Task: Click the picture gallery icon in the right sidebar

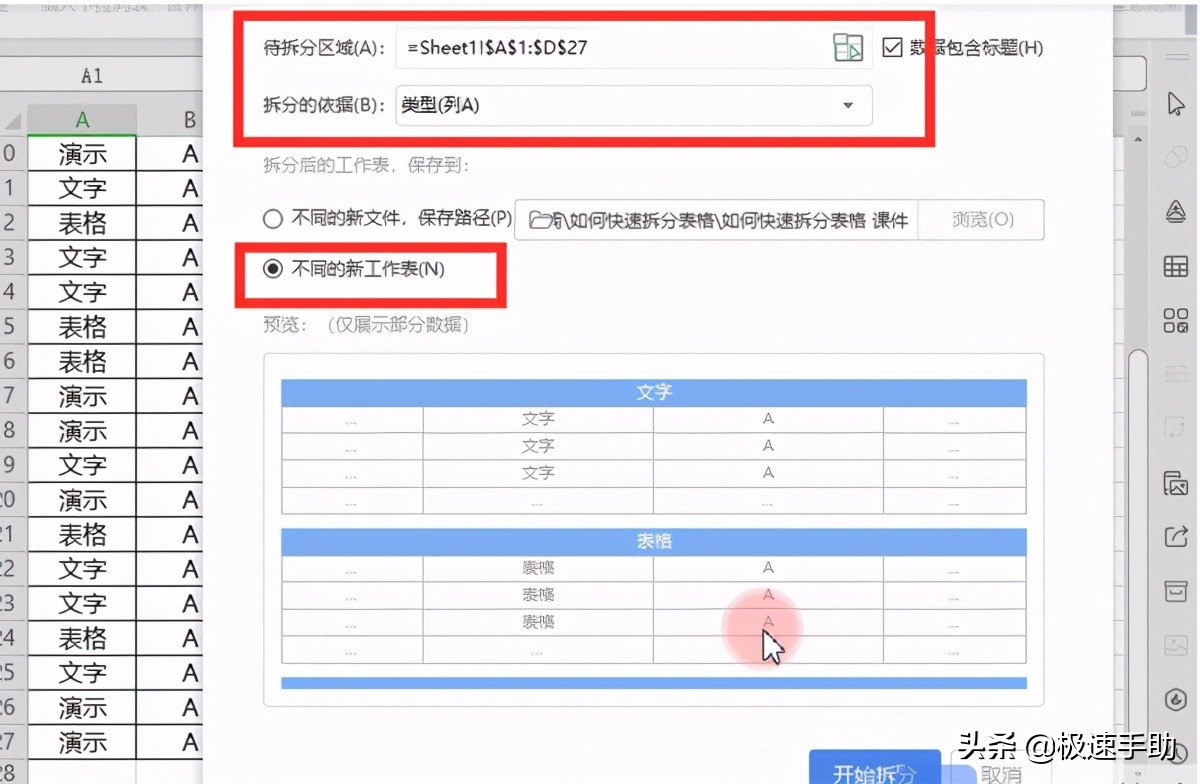Action: pyautogui.click(x=1176, y=483)
